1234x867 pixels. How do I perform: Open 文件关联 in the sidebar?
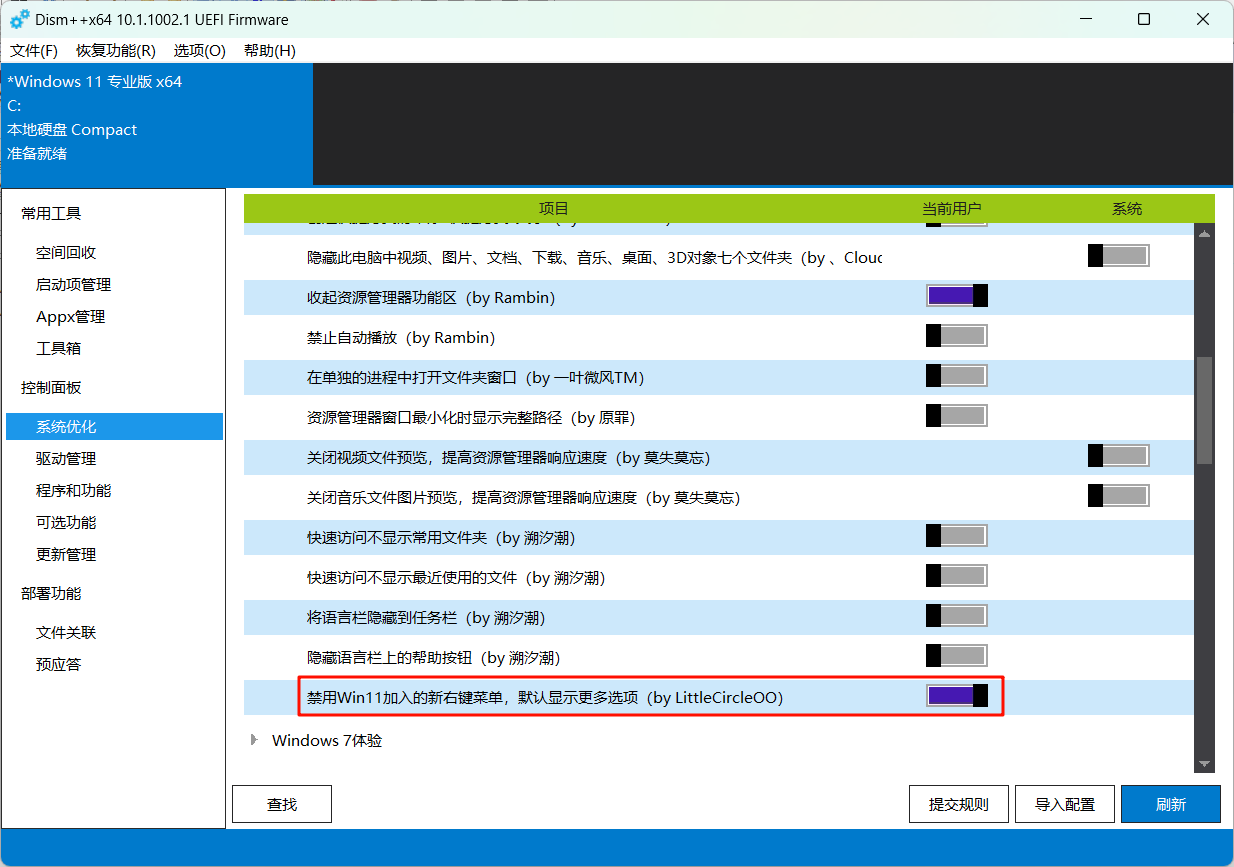point(66,633)
